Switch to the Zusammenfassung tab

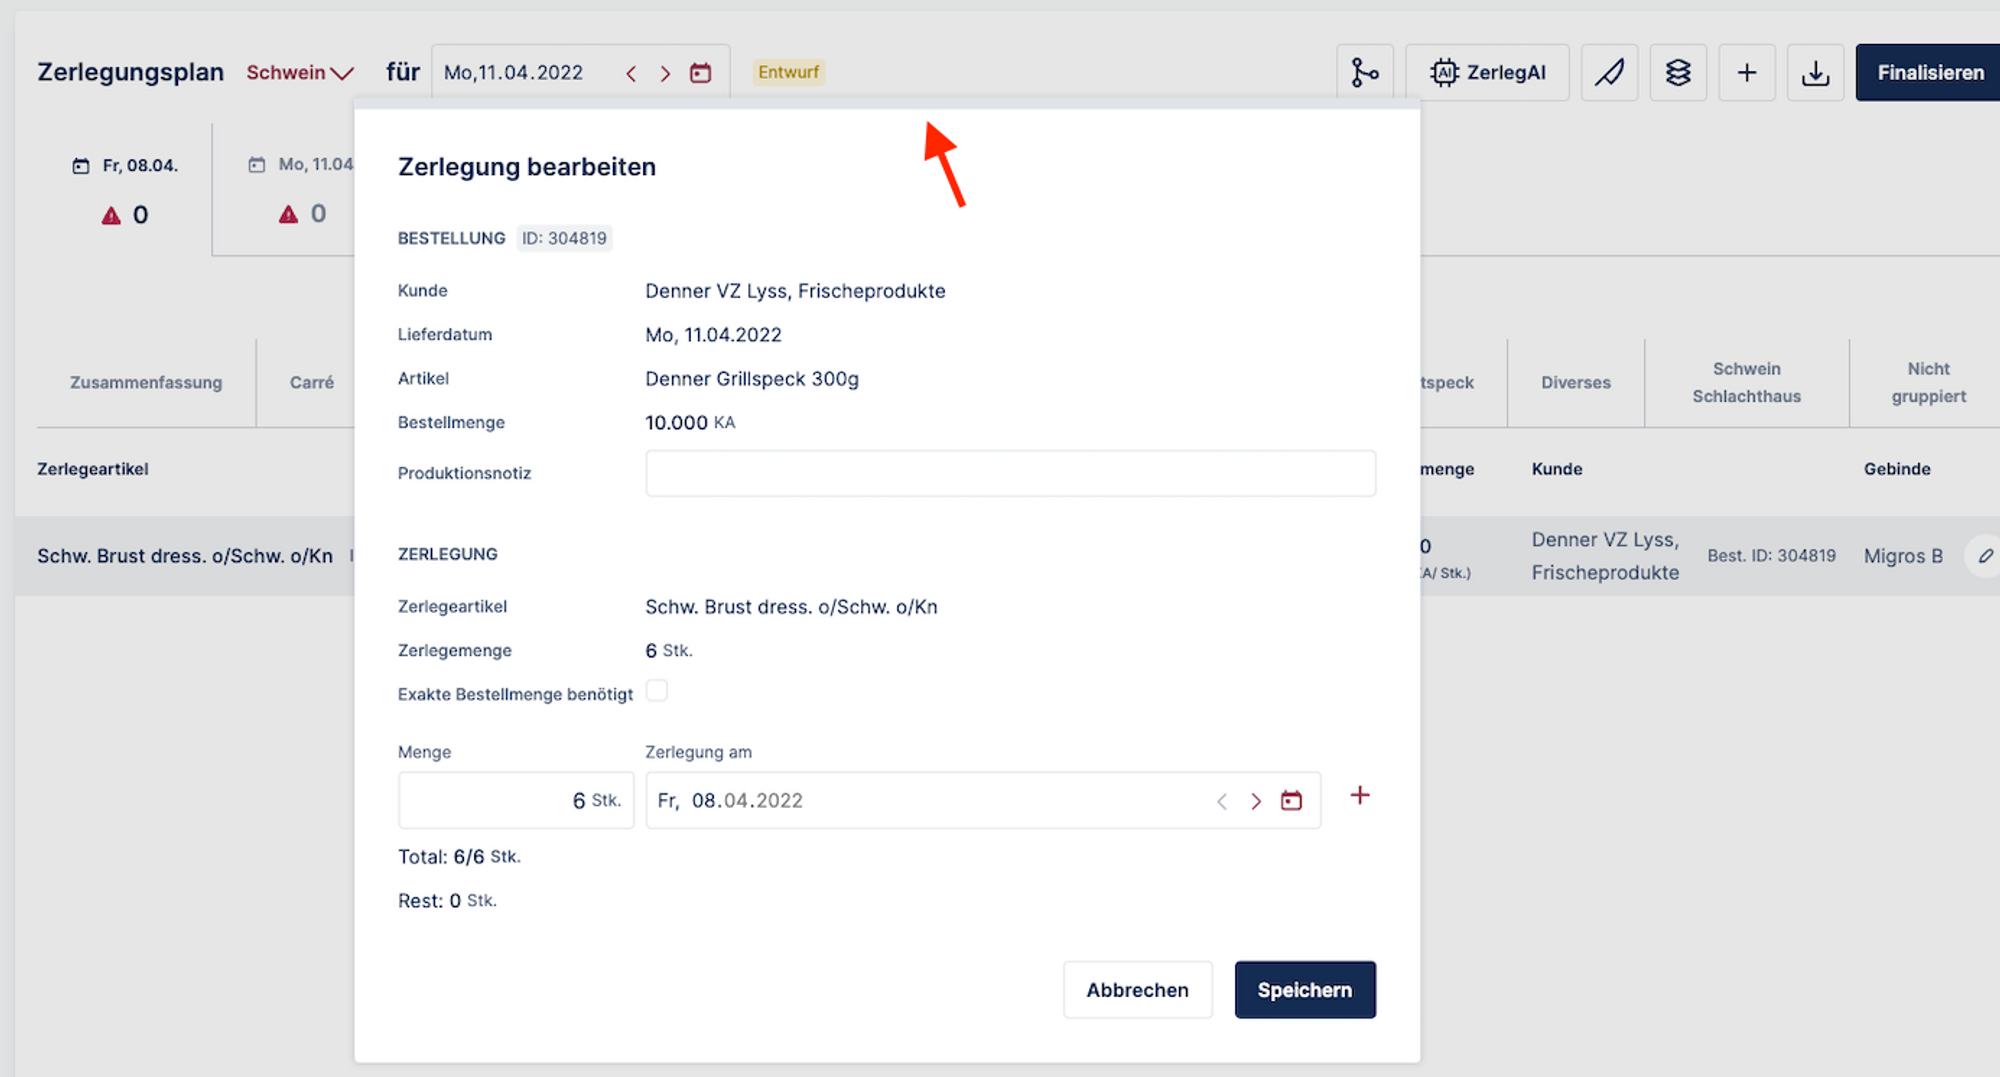[146, 383]
